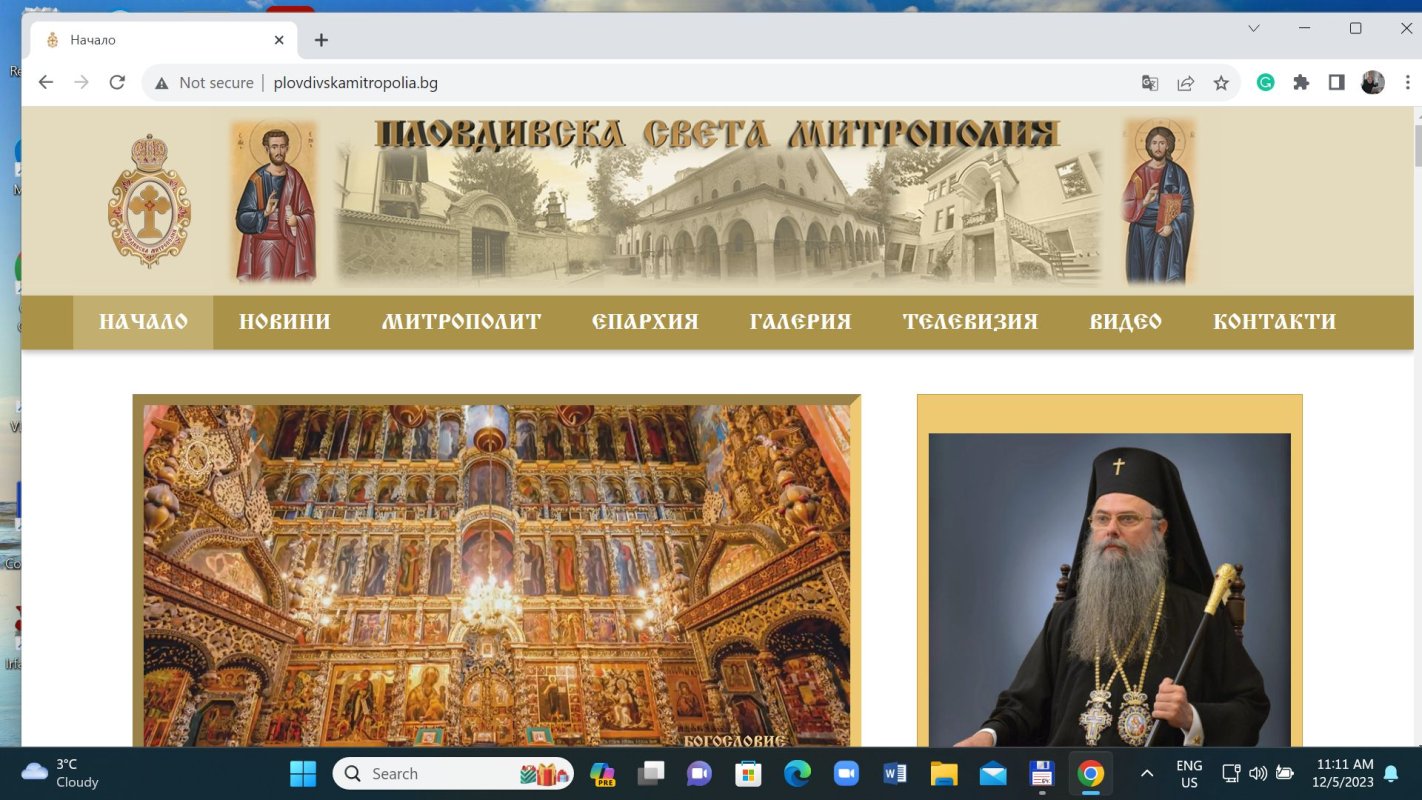Reload the plovdivskamitropolia.bg page
This screenshot has height=800, width=1422.
point(117,83)
